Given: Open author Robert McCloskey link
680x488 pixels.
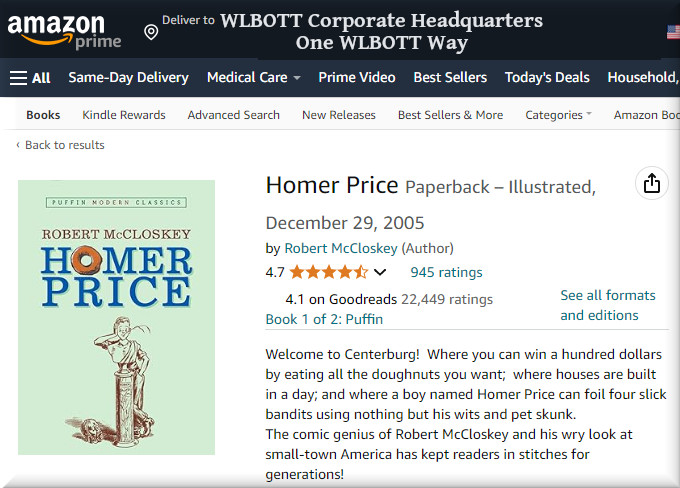Looking at the screenshot, I should point(341,248).
